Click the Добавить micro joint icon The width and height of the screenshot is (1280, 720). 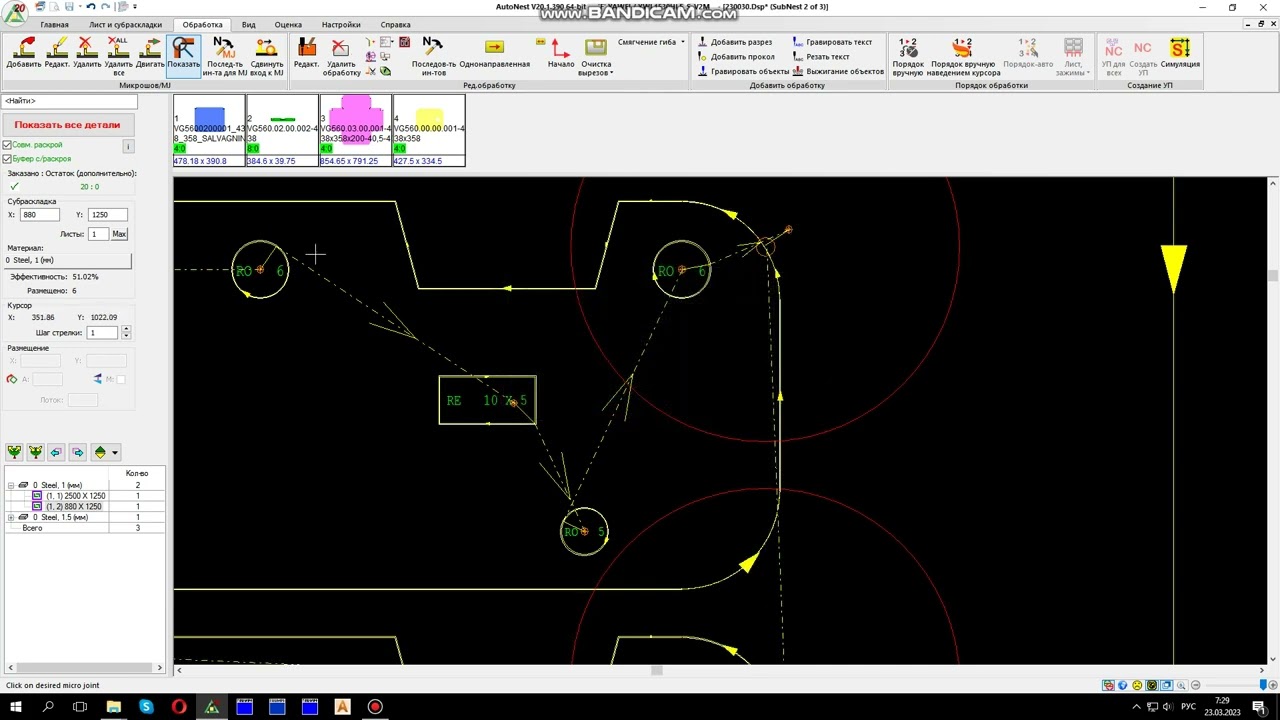(x=24, y=54)
